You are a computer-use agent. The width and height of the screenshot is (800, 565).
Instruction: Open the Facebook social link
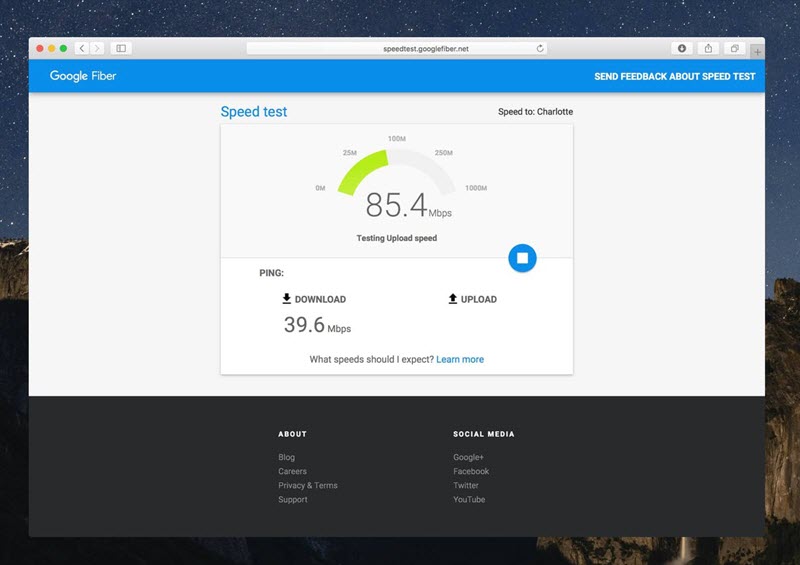click(x=471, y=471)
